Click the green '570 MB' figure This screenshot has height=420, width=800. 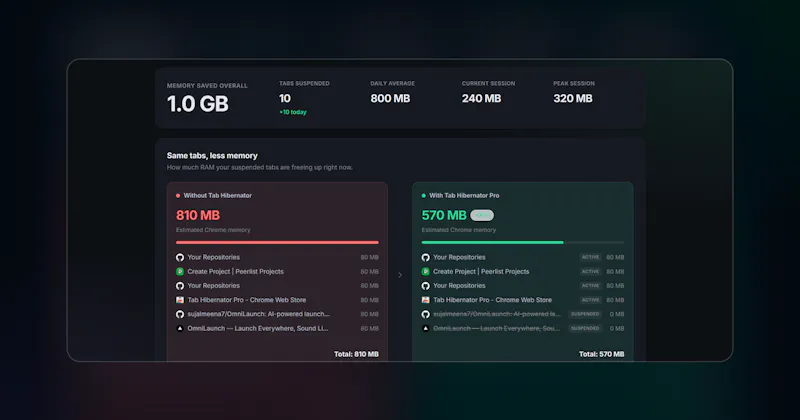pos(444,215)
